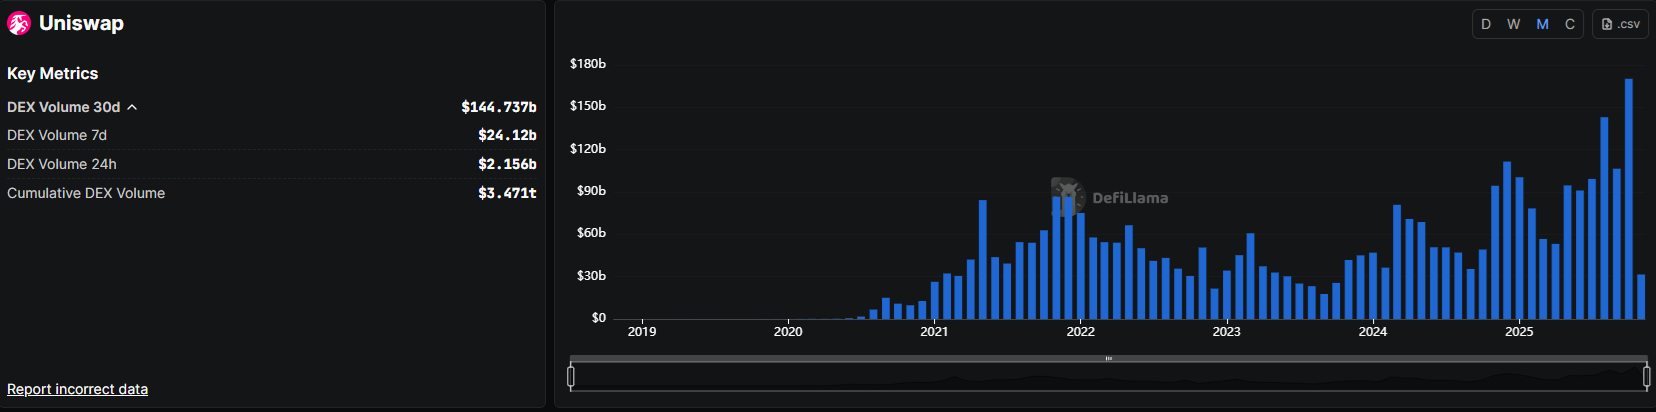Click the 2023 label on the x-axis
Image resolution: width=1656 pixels, height=412 pixels.
click(1226, 331)
